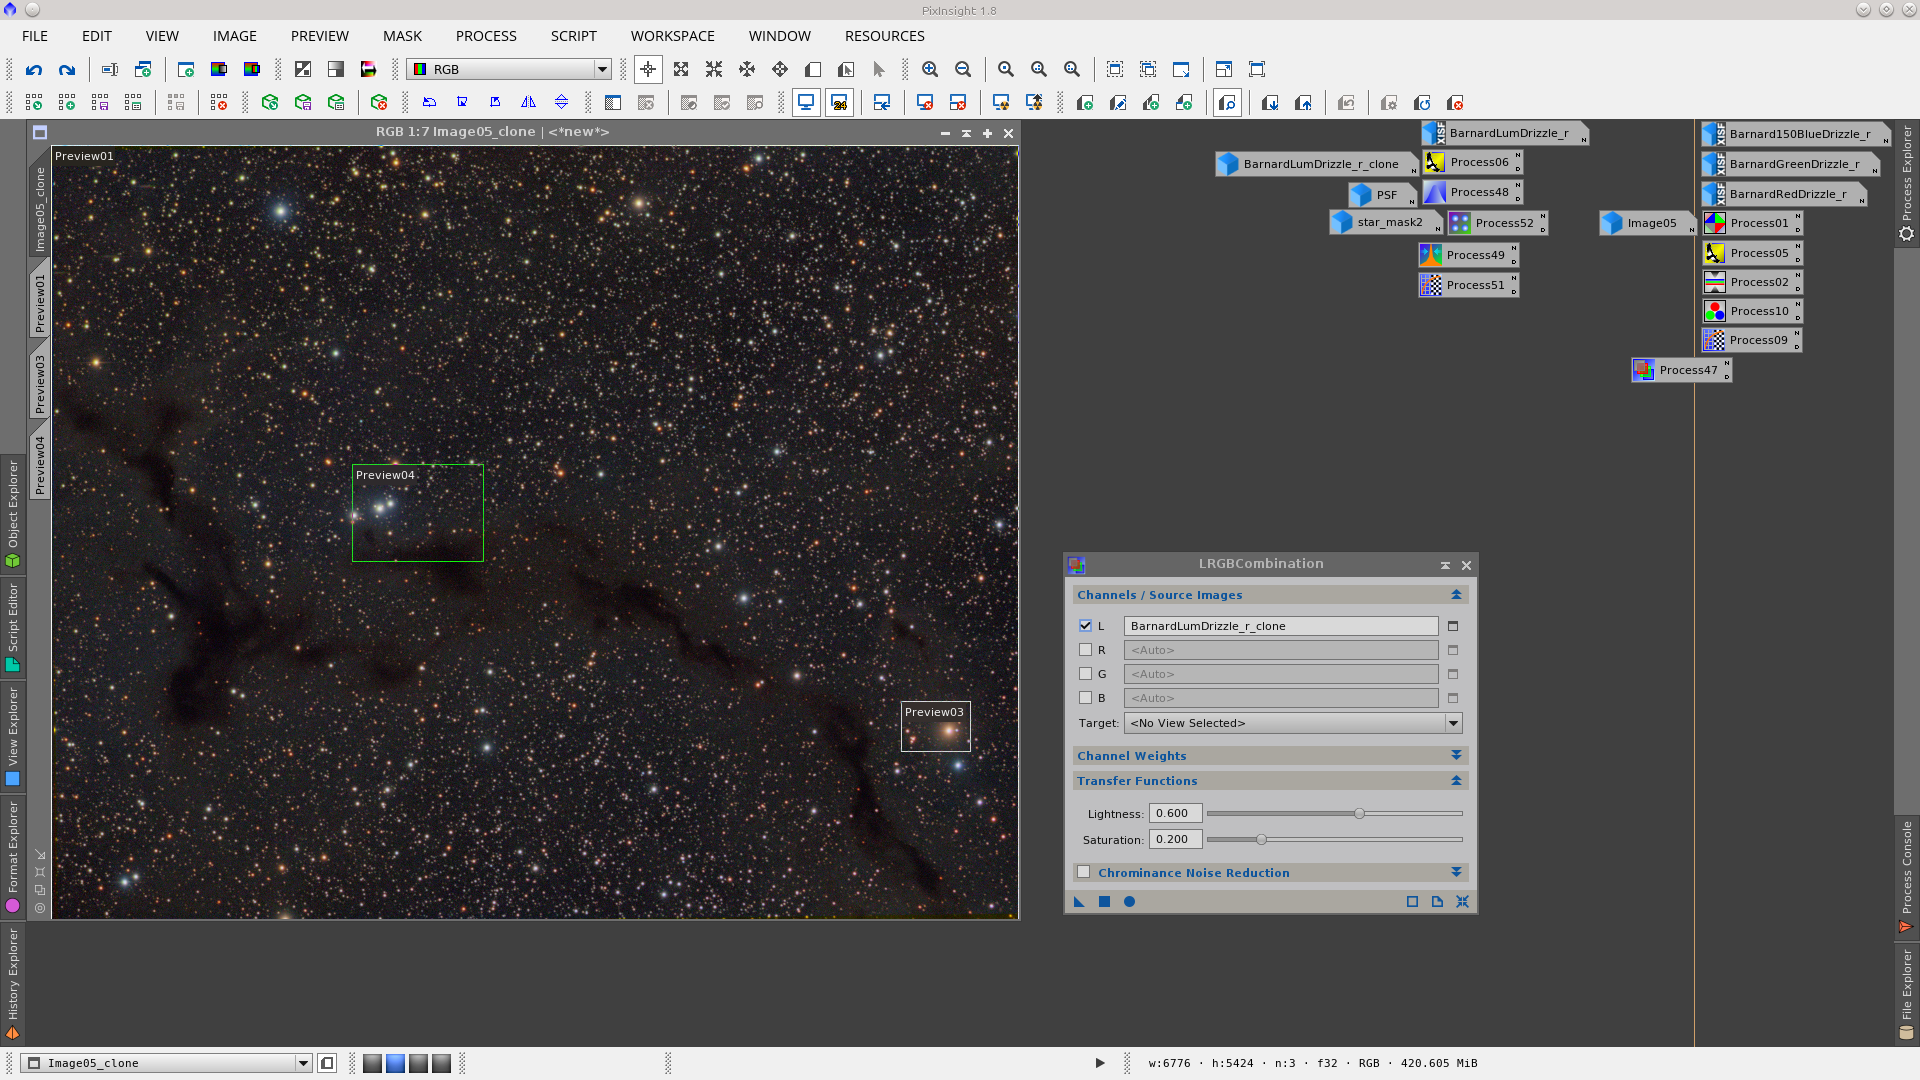
Task: Click the Apply square icon in LRGBCombination
Action: [x=1104, y=902]
